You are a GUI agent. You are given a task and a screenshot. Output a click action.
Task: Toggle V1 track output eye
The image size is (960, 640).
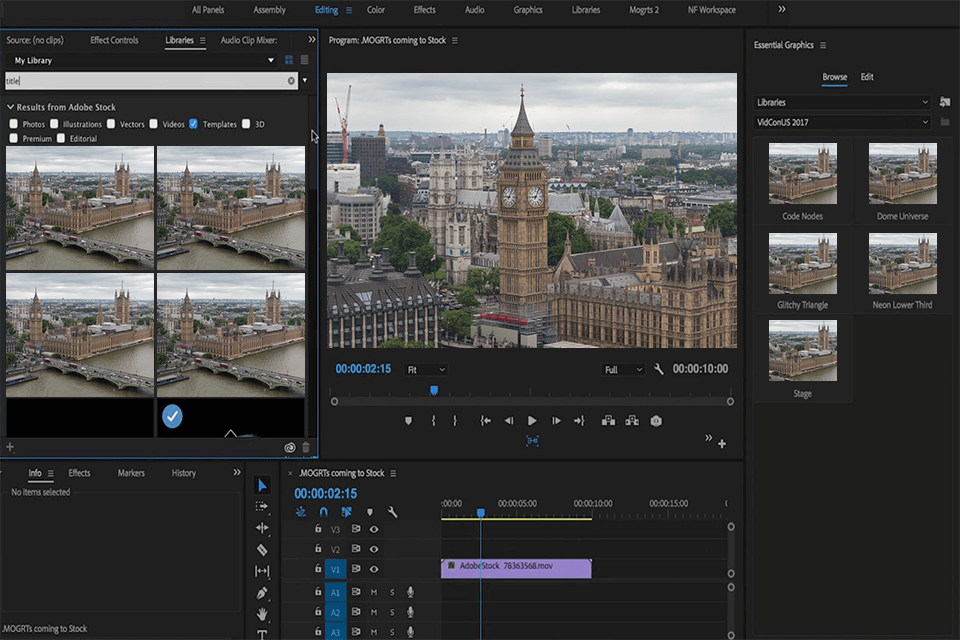[x=374, y=569]
